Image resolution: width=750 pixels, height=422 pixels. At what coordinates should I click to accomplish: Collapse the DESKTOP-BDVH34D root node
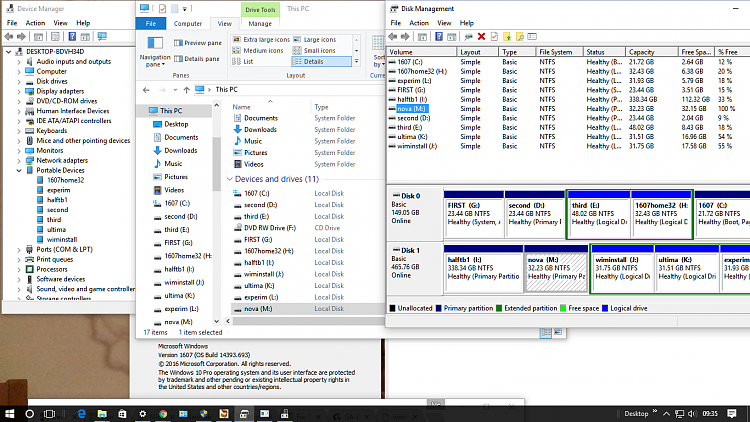[x=9, y=52]
